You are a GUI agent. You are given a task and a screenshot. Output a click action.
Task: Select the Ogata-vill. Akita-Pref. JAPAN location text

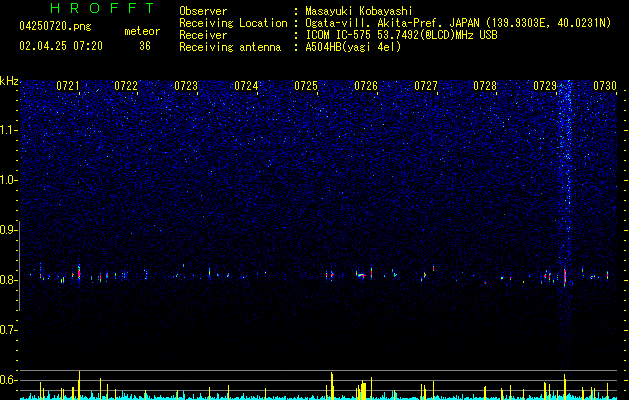392,23
